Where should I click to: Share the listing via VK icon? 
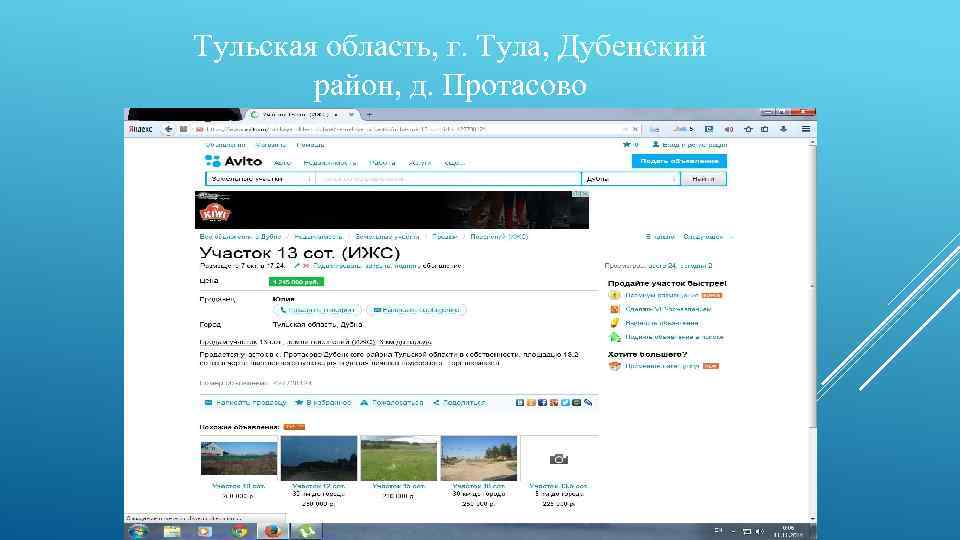[x=520, y=402]
